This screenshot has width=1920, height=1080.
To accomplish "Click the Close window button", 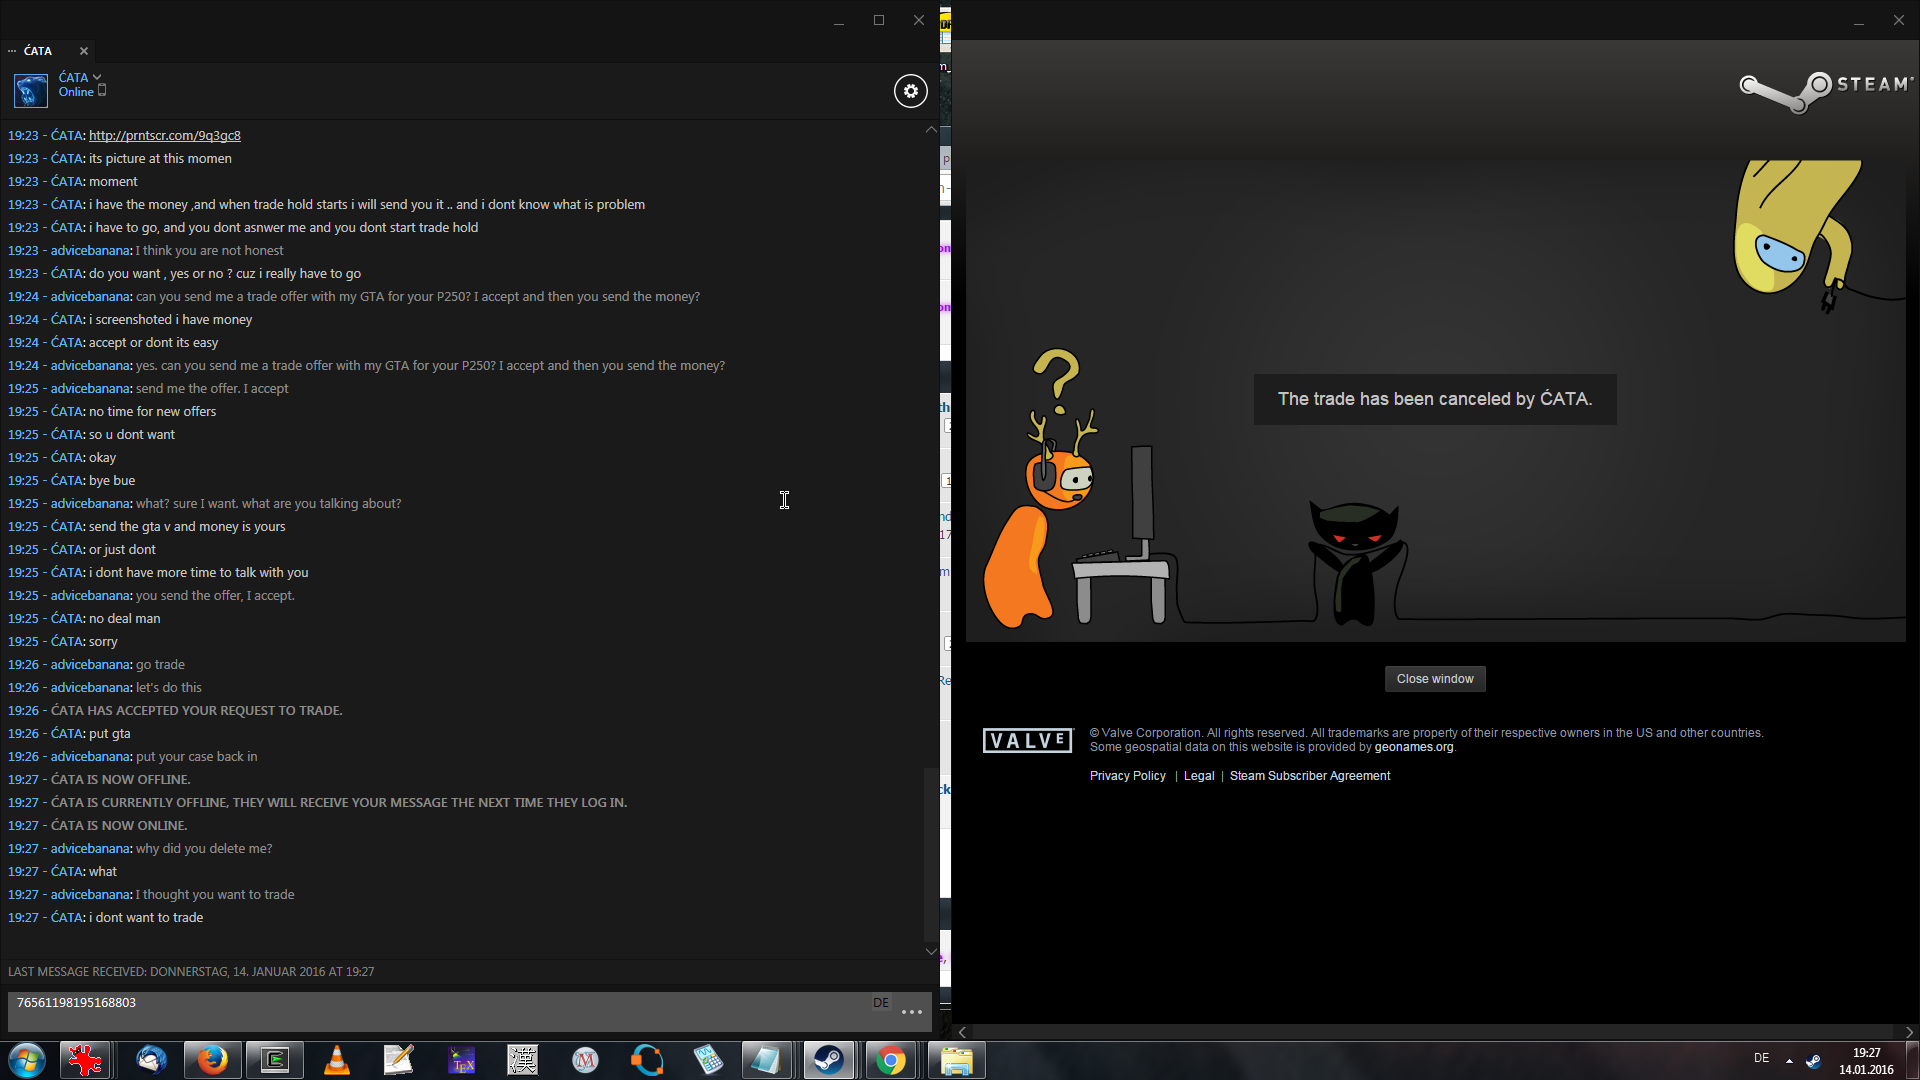I will pos(1434,679).
